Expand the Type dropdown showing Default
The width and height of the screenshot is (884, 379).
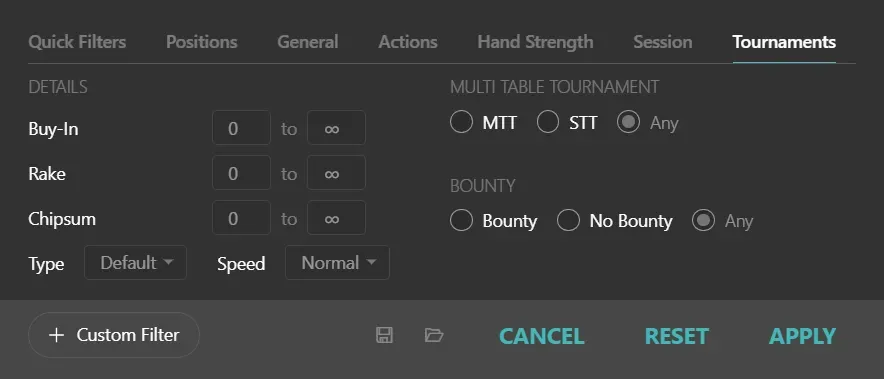click(135, 263)
